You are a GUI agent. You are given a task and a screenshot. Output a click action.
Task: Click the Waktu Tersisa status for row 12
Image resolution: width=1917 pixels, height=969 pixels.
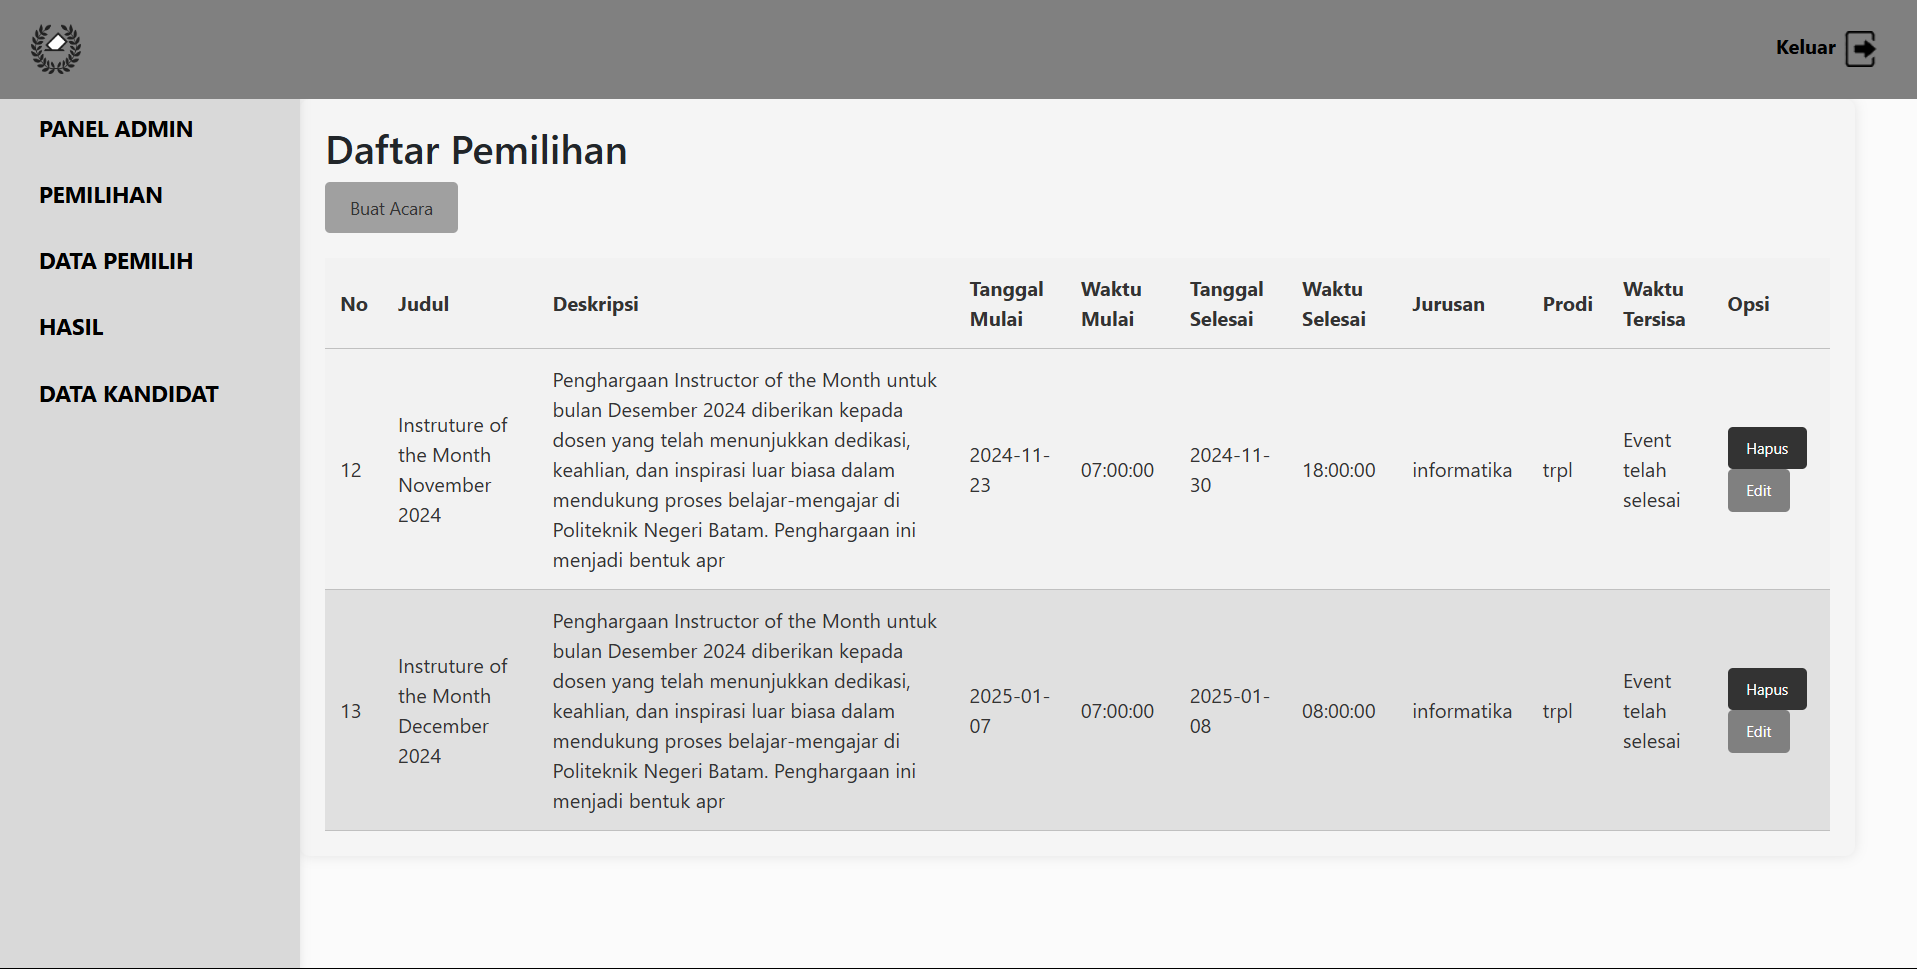pos(1650,470)
